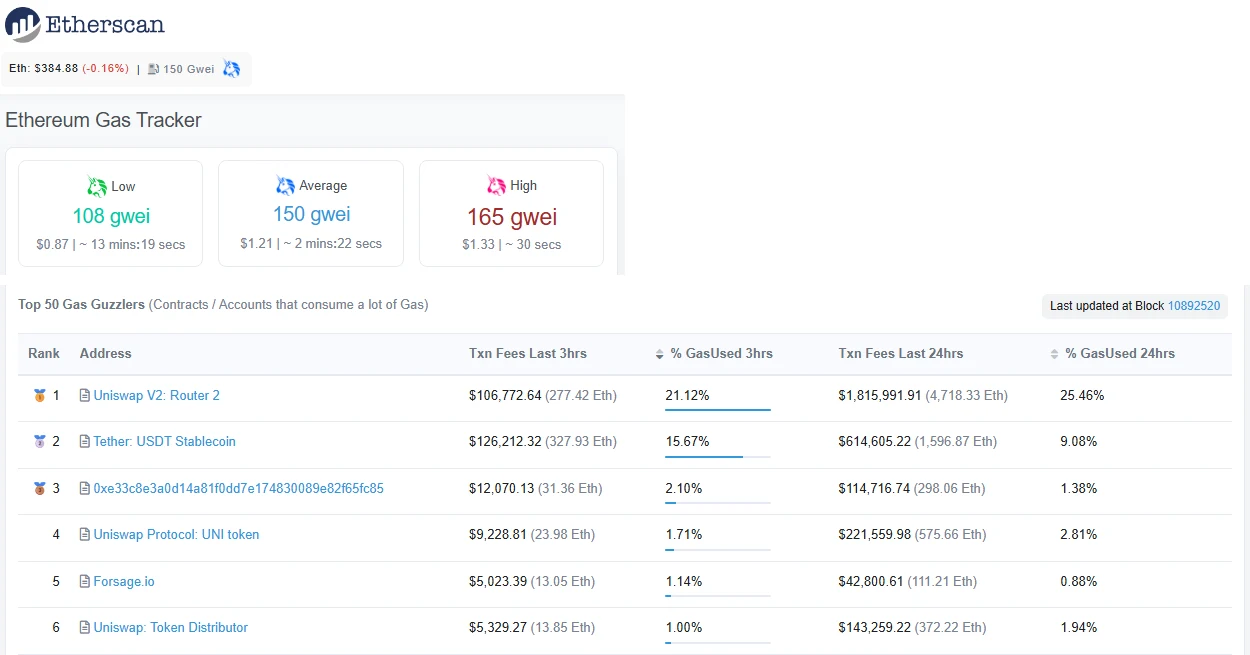The height and width of the screenshot is (655, 1250).
Task: Click the pink unicorn icon beside High
Action: click(x=496, y=185)
